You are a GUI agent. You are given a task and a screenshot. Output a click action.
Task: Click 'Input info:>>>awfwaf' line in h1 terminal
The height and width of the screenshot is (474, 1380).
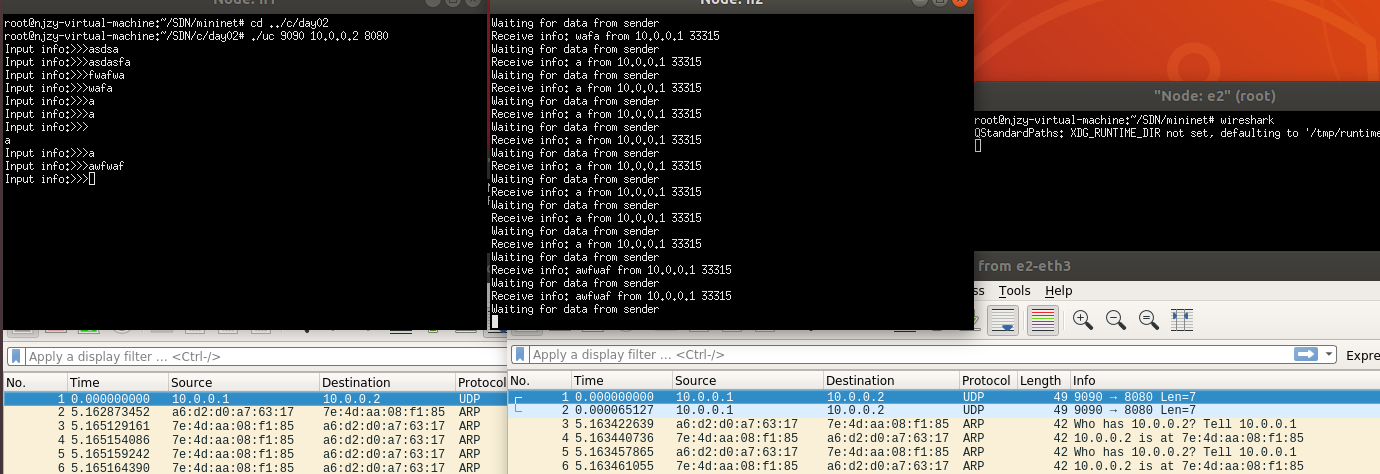62,166
